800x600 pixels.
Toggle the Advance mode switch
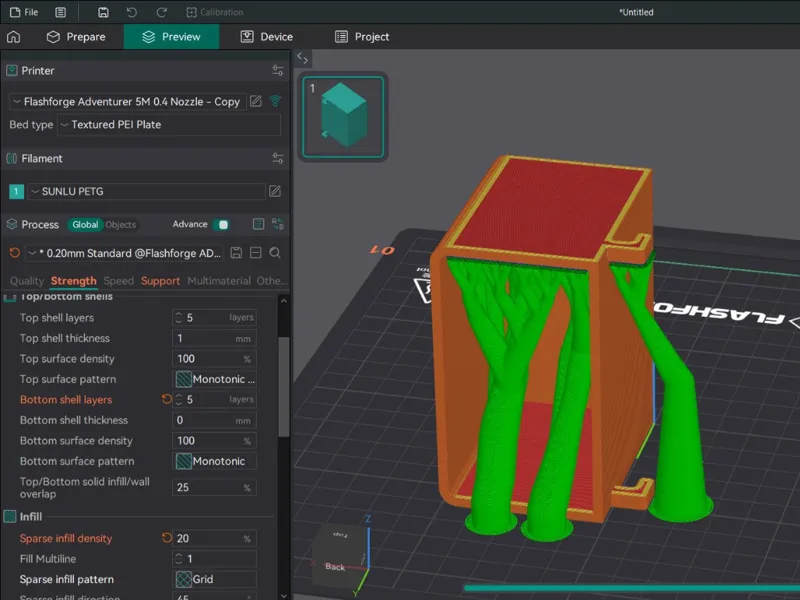(x=223, y=224)
